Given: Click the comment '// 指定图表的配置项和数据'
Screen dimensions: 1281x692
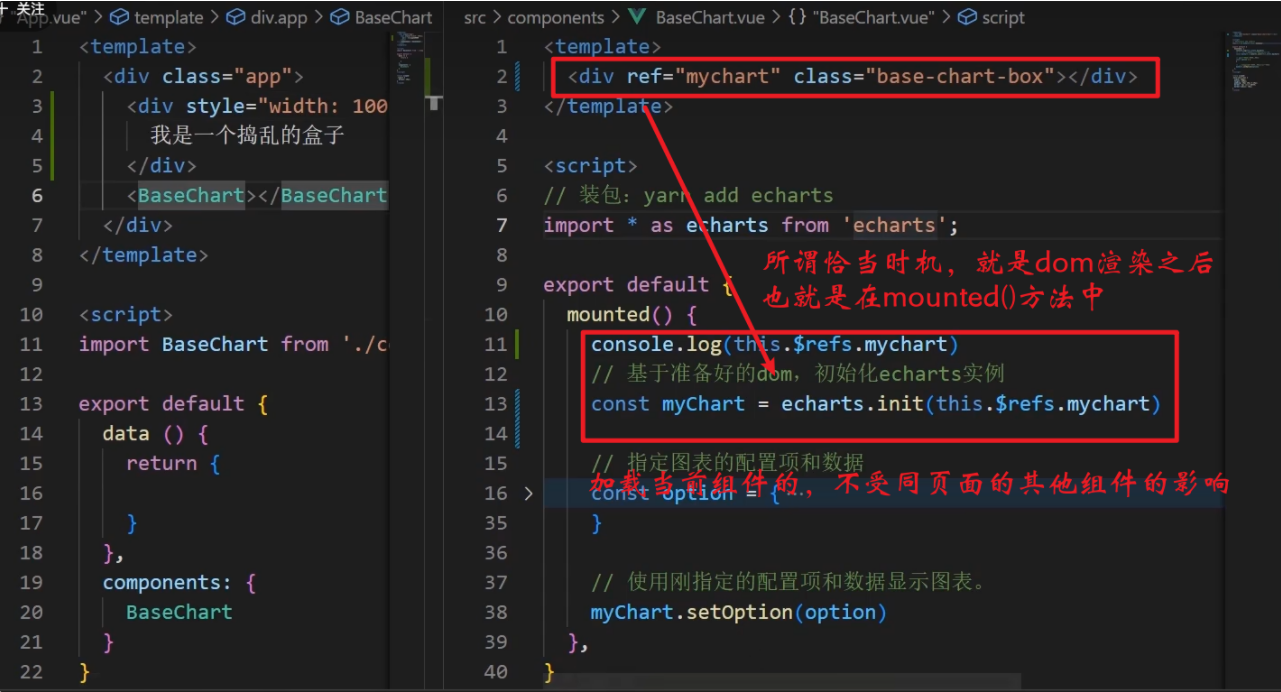Looking at the screenshot, I should coord(727,463).
